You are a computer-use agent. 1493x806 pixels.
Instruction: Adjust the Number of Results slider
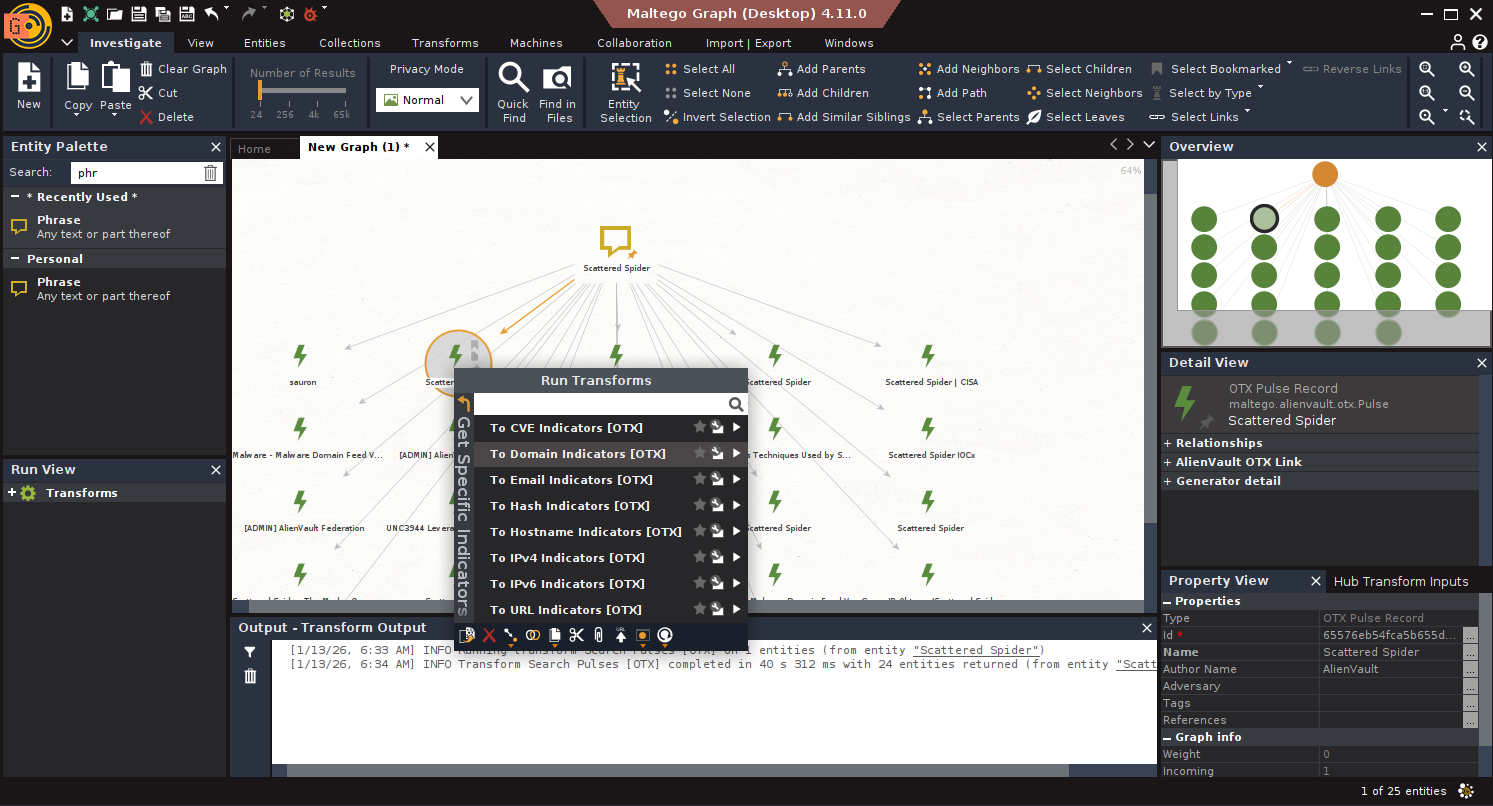pyautogui.click(x=259, y=91)
